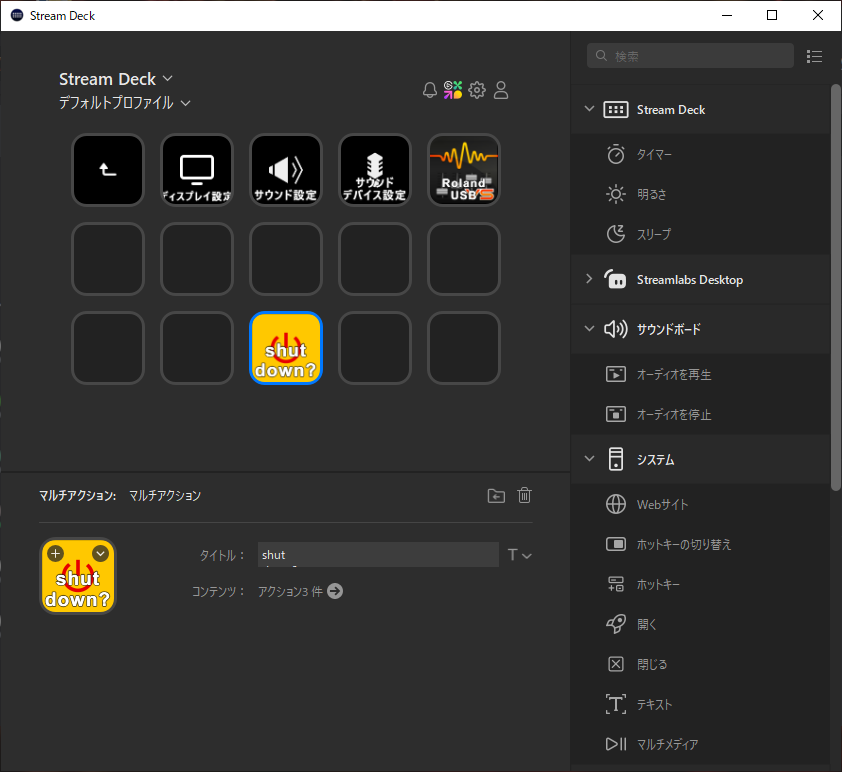Delete action with trash icon
The image size is (842, 772).
pos(524,495)
